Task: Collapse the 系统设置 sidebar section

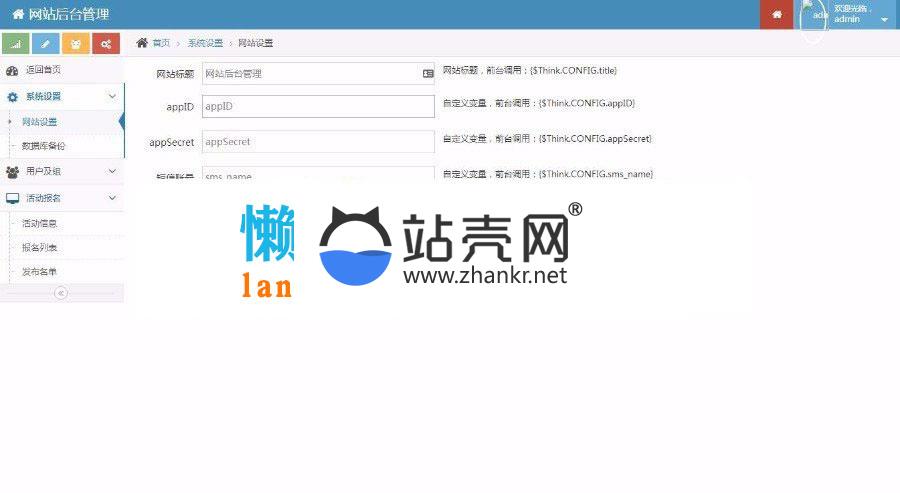Action: 112,96
